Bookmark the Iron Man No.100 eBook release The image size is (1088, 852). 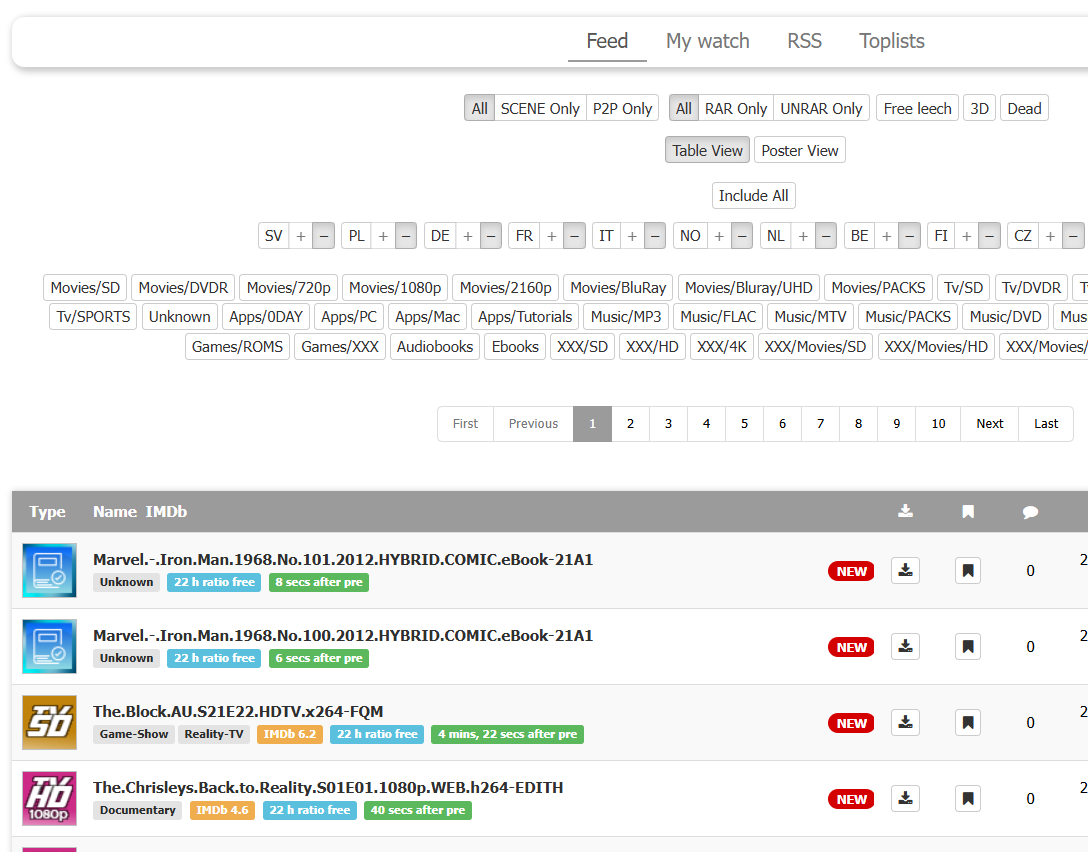[967, 647]
